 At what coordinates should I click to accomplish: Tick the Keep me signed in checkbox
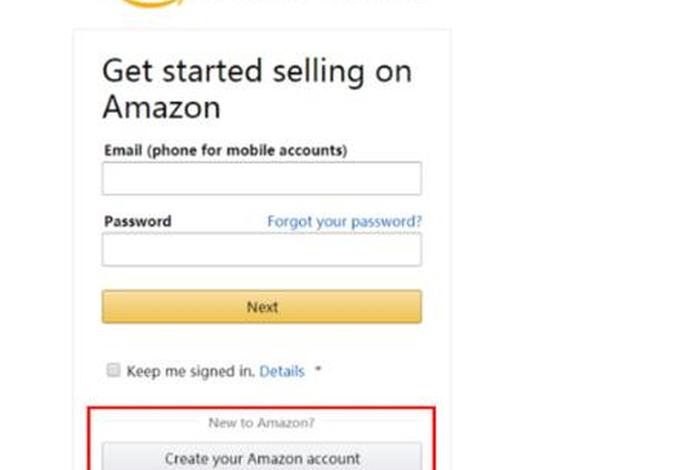pos(113,370)
